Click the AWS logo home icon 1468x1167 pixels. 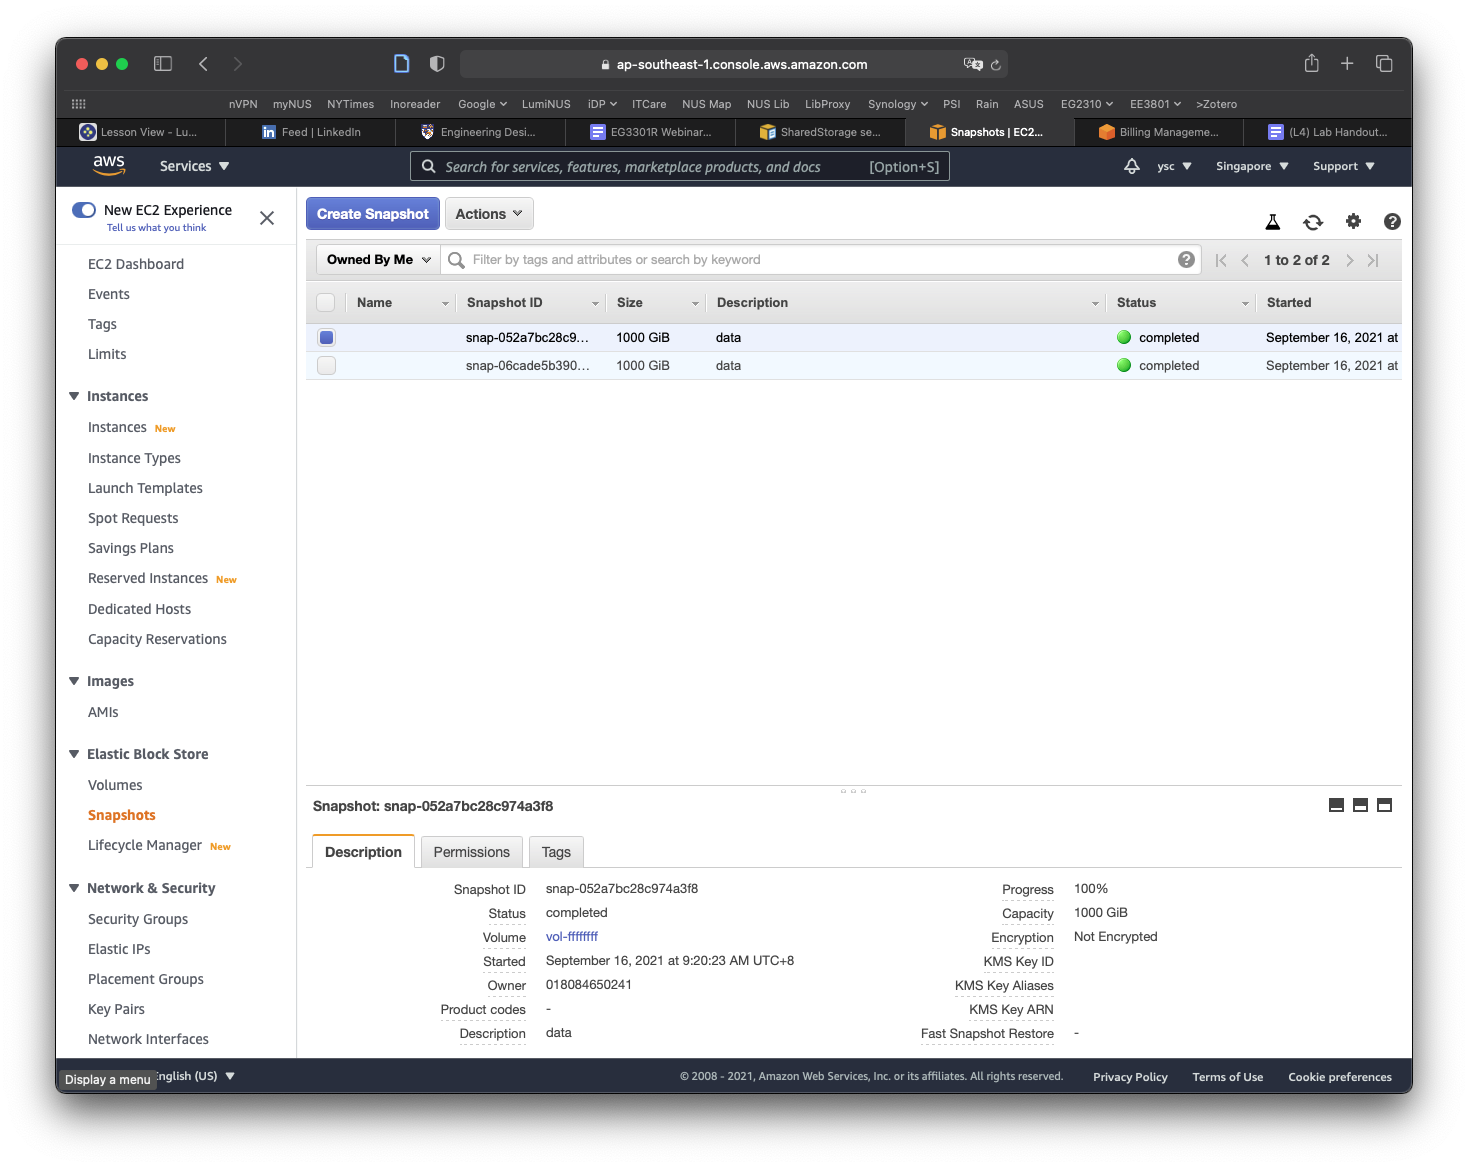pos(109,165)
